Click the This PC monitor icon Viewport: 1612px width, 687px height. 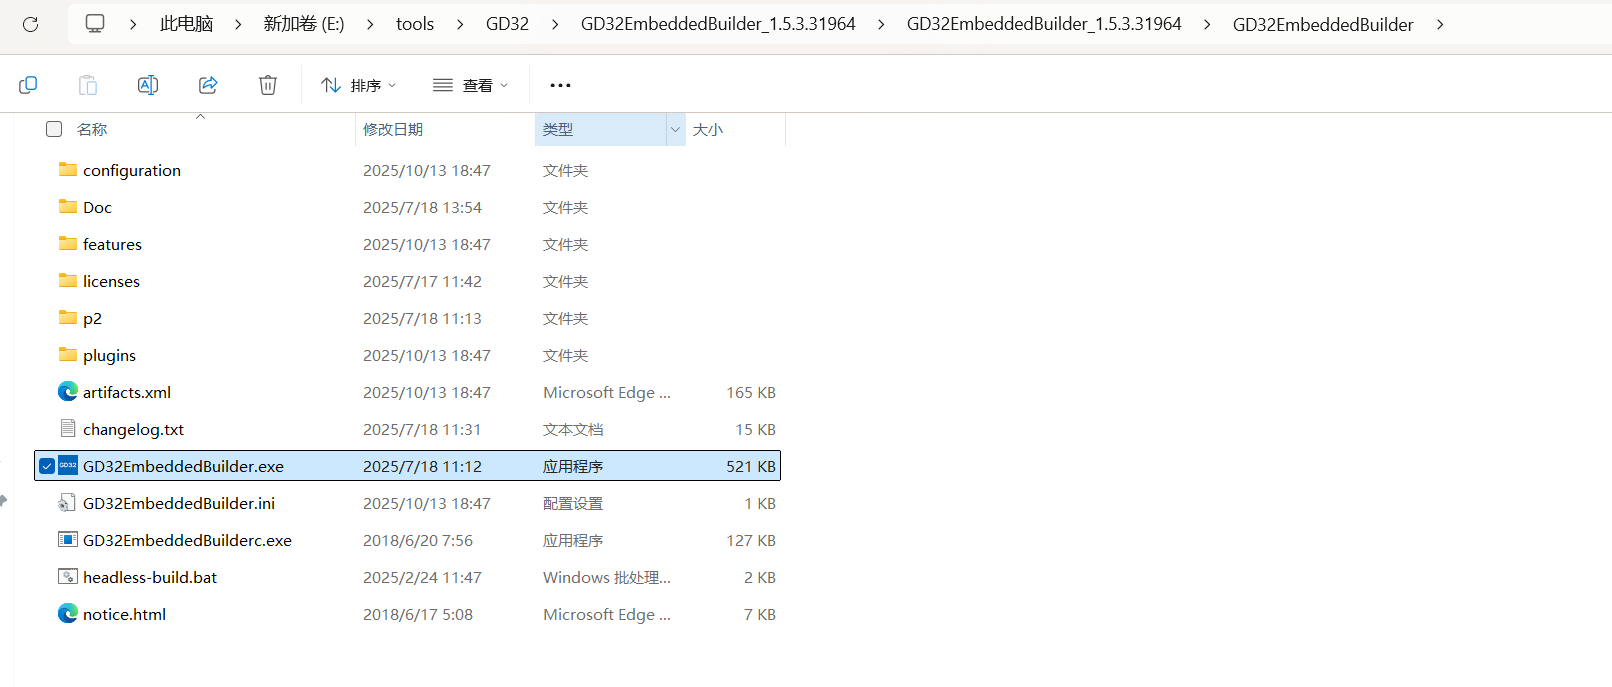95,24
